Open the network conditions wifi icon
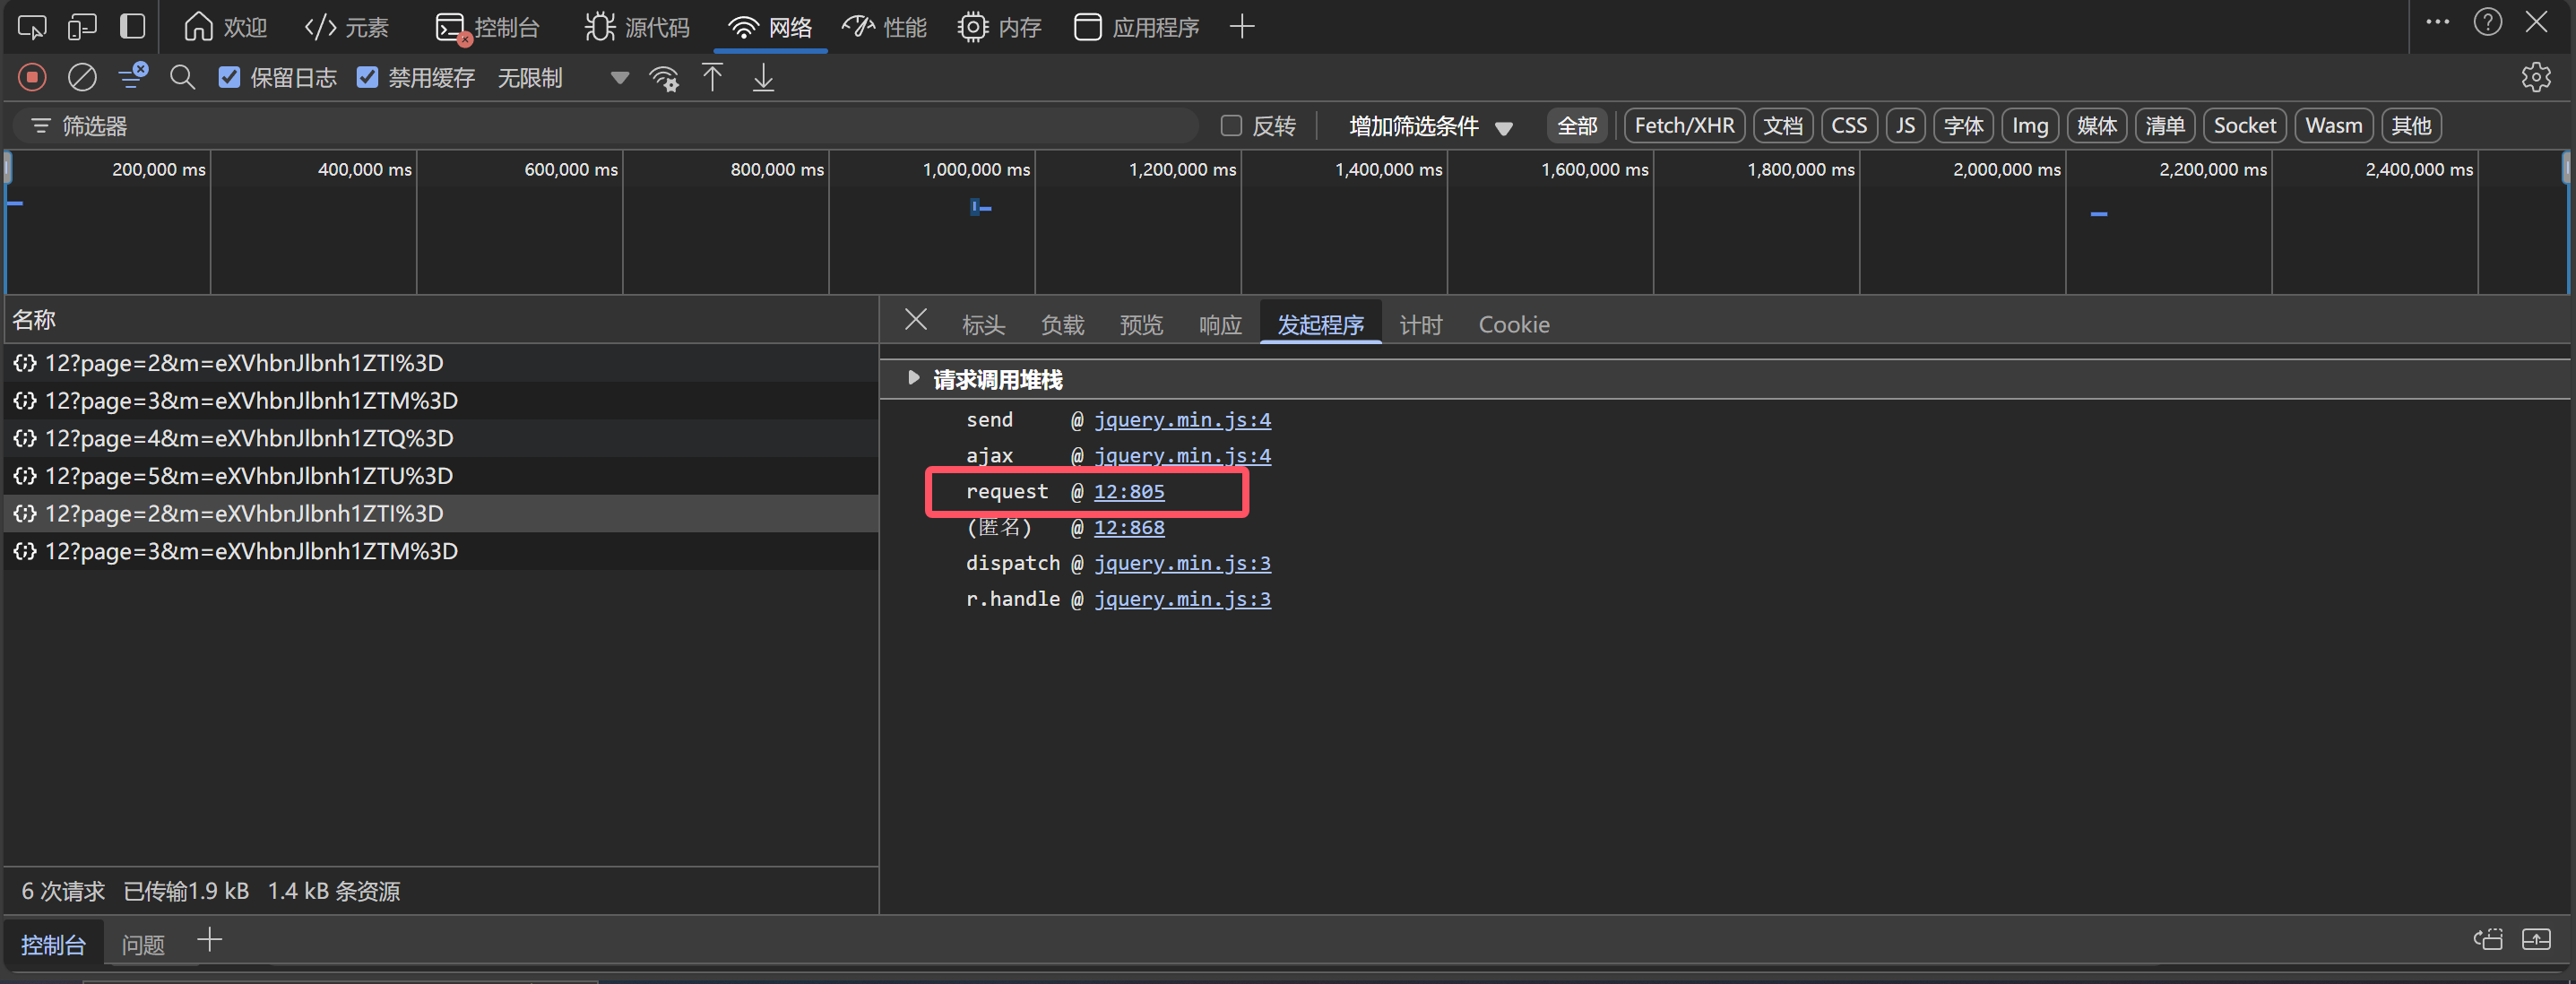2576x984 pixels. [664, 77]
